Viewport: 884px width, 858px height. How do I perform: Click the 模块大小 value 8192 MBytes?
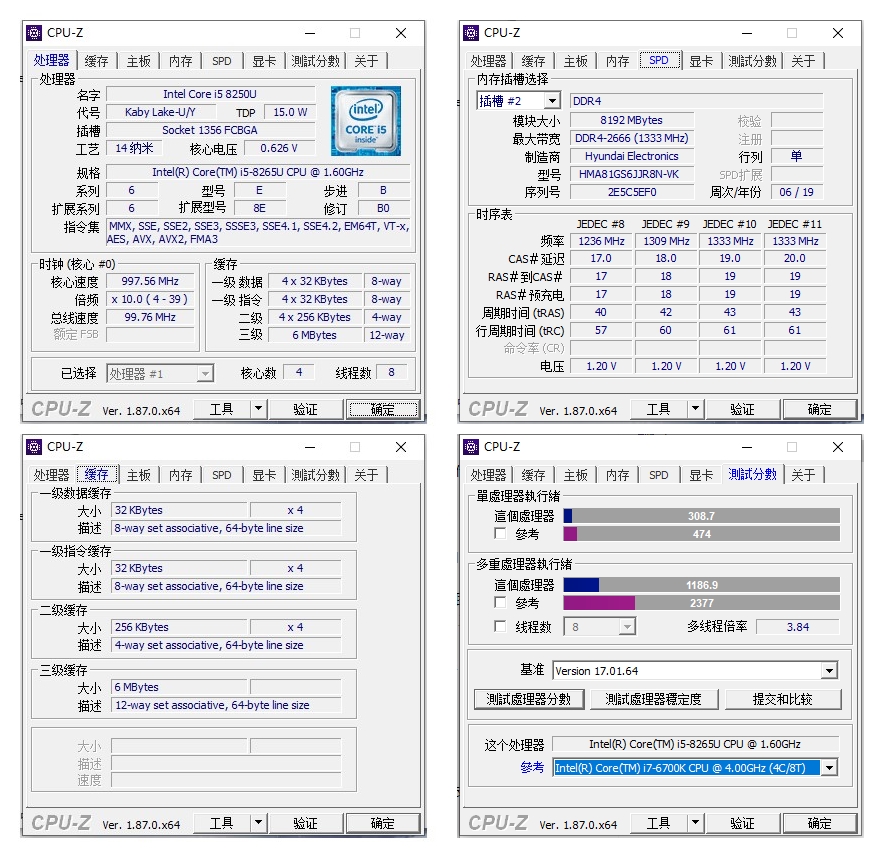[631, 120]
